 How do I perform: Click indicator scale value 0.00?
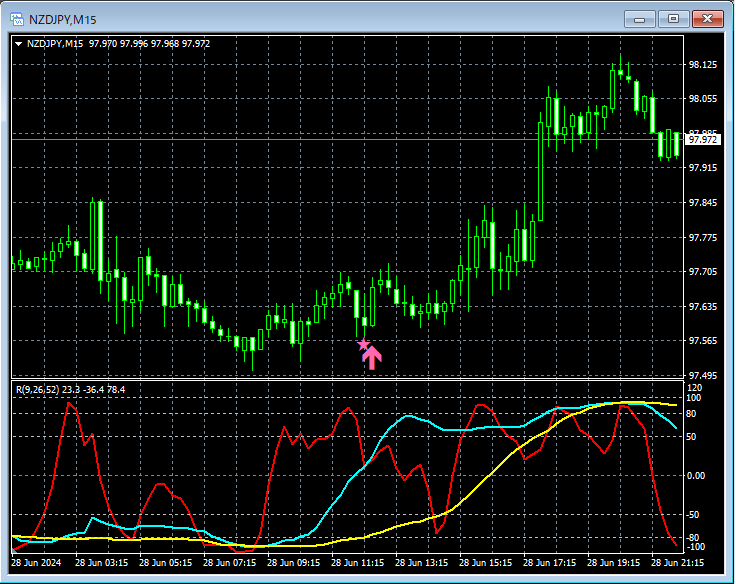[x=696, y=476]
